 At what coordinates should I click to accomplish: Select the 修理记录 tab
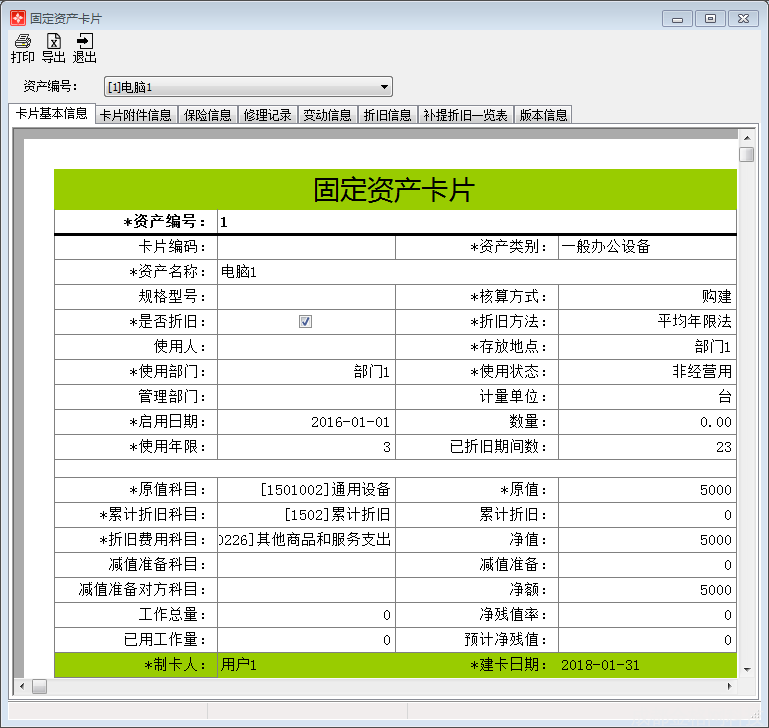[x=268, y=115]
